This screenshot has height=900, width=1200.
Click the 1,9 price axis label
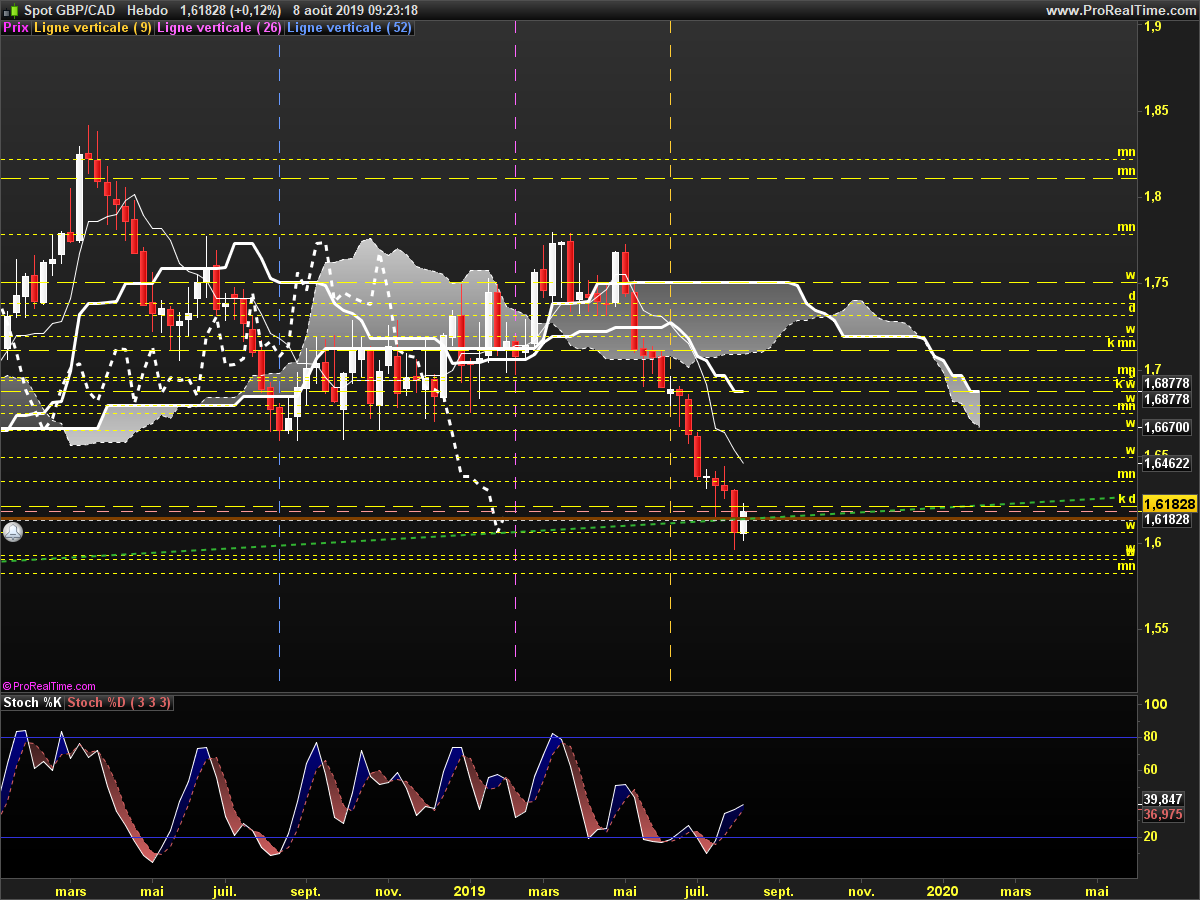[x=1152, y=27]
